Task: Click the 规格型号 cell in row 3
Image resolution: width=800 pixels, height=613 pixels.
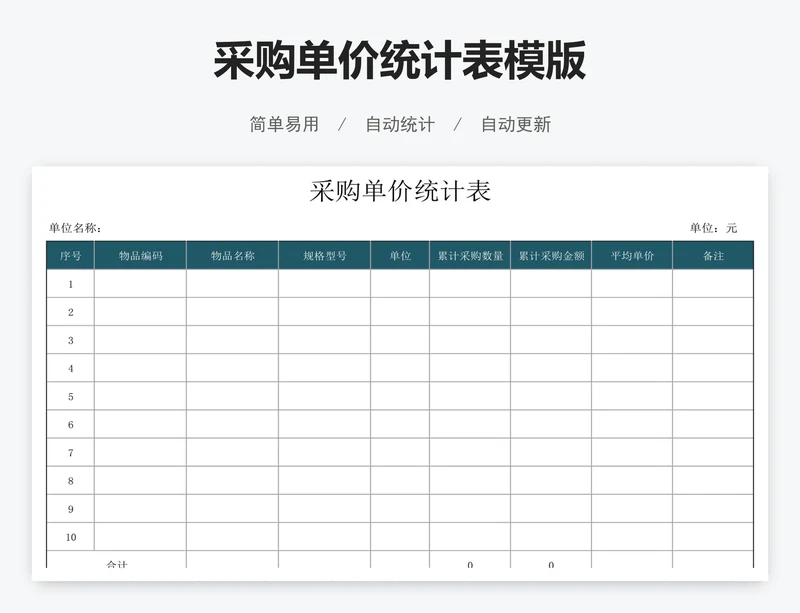Action: tap(324, 340)
